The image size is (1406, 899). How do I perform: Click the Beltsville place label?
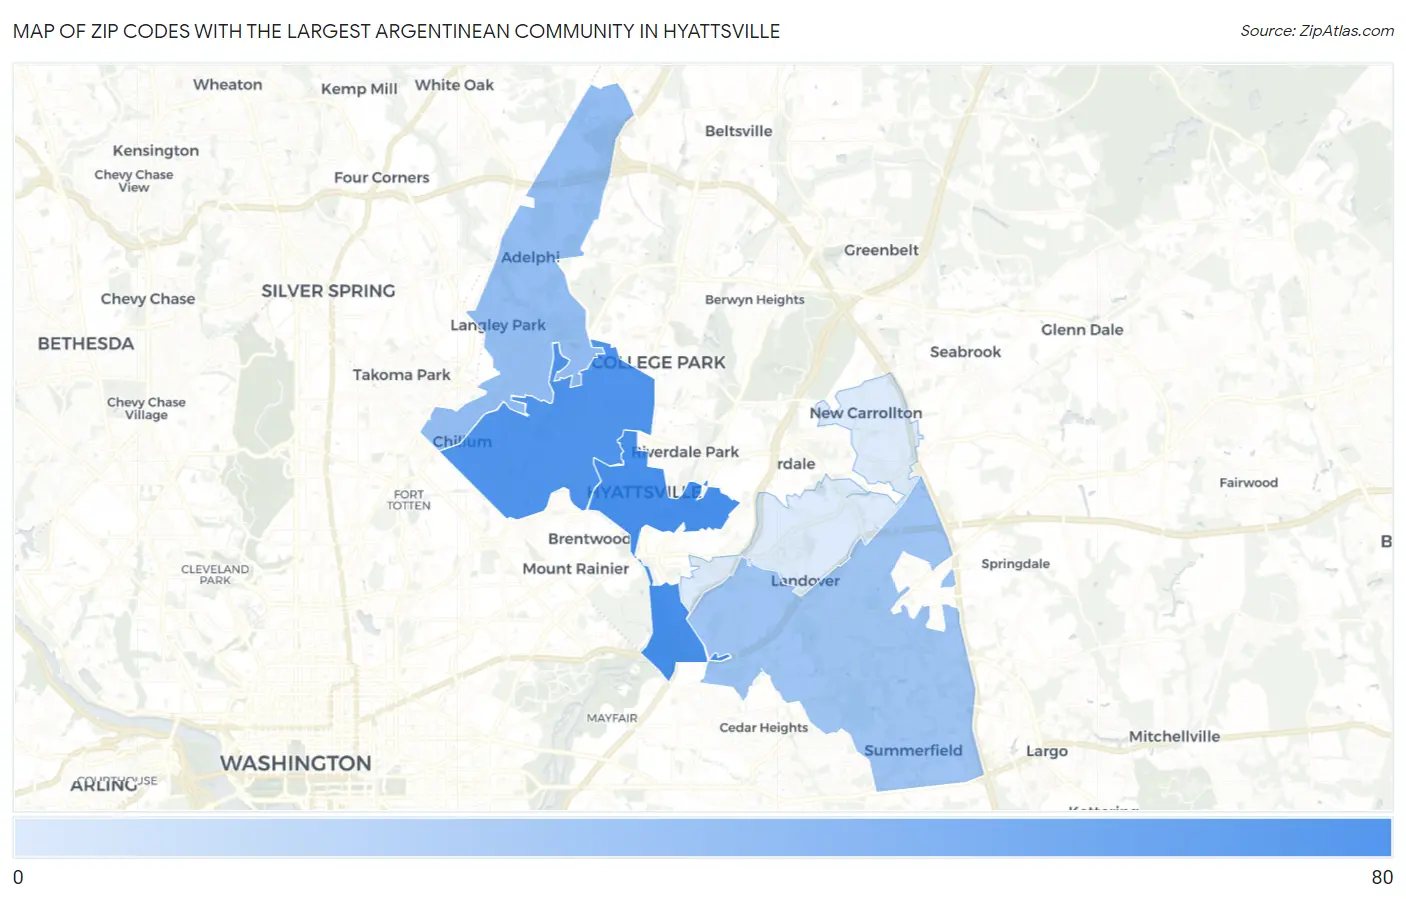(738, 131)
